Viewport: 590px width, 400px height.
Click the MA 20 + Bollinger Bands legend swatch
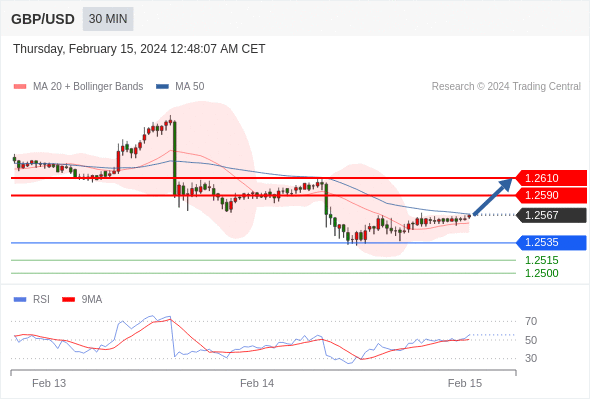pyautogui.click(x=20, y=87)
